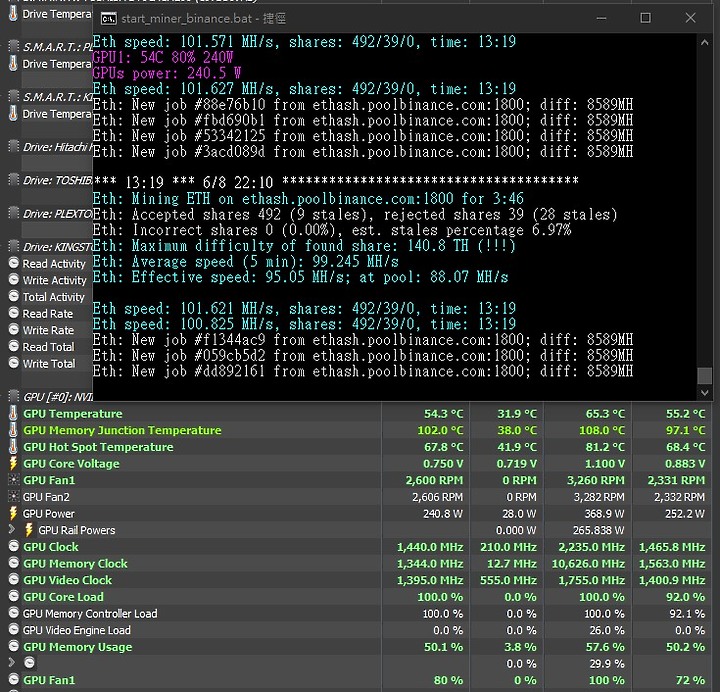Maximize the start_miner_binance.bat window

pyautogui.click(x=646, y=18)
